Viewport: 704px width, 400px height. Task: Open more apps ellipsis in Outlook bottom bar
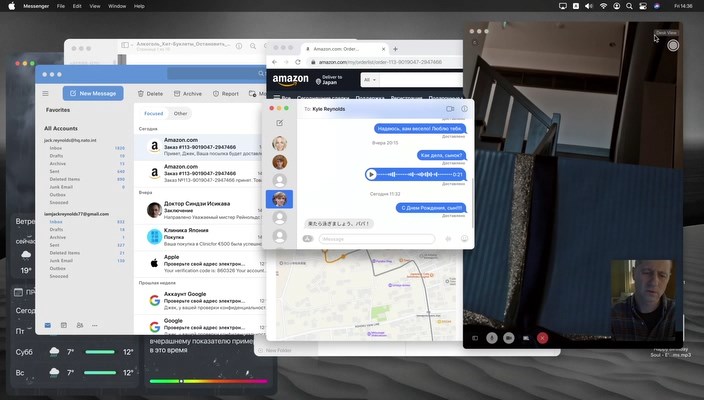pyautogui.click(x=95, y=325)
